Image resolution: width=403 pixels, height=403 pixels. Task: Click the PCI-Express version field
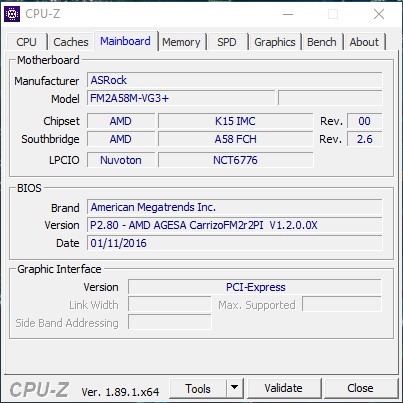coord(255,287)
